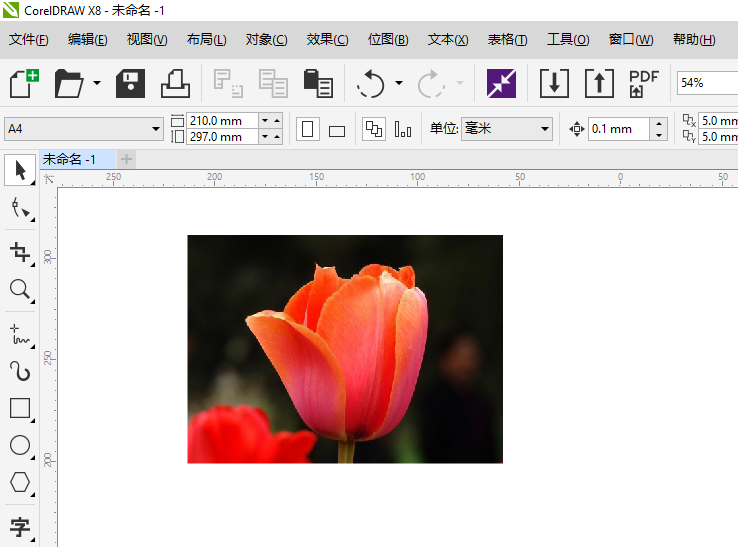This screenshot has height=547, width=738.
Task: Toggle landscape page orientation
Action: click(337, 130)
